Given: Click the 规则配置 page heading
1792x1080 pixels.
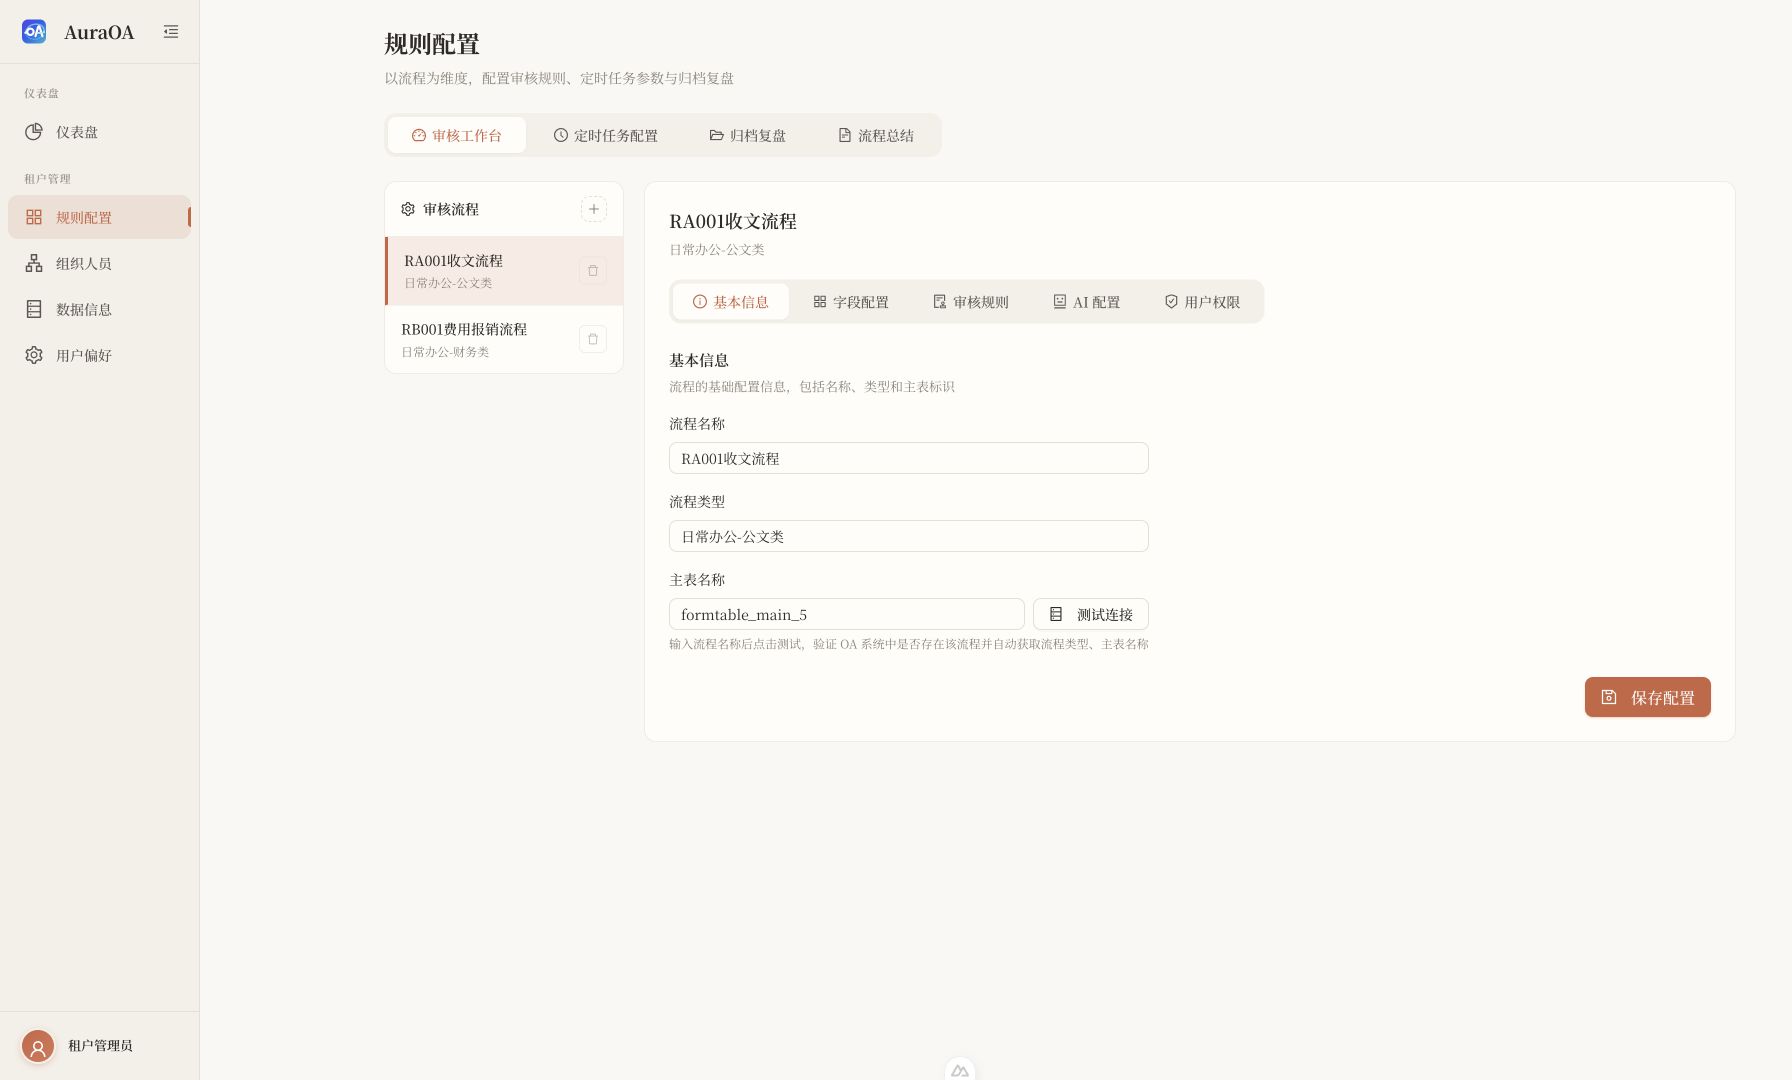Looking at the screenshot, I should coord(432,44).
